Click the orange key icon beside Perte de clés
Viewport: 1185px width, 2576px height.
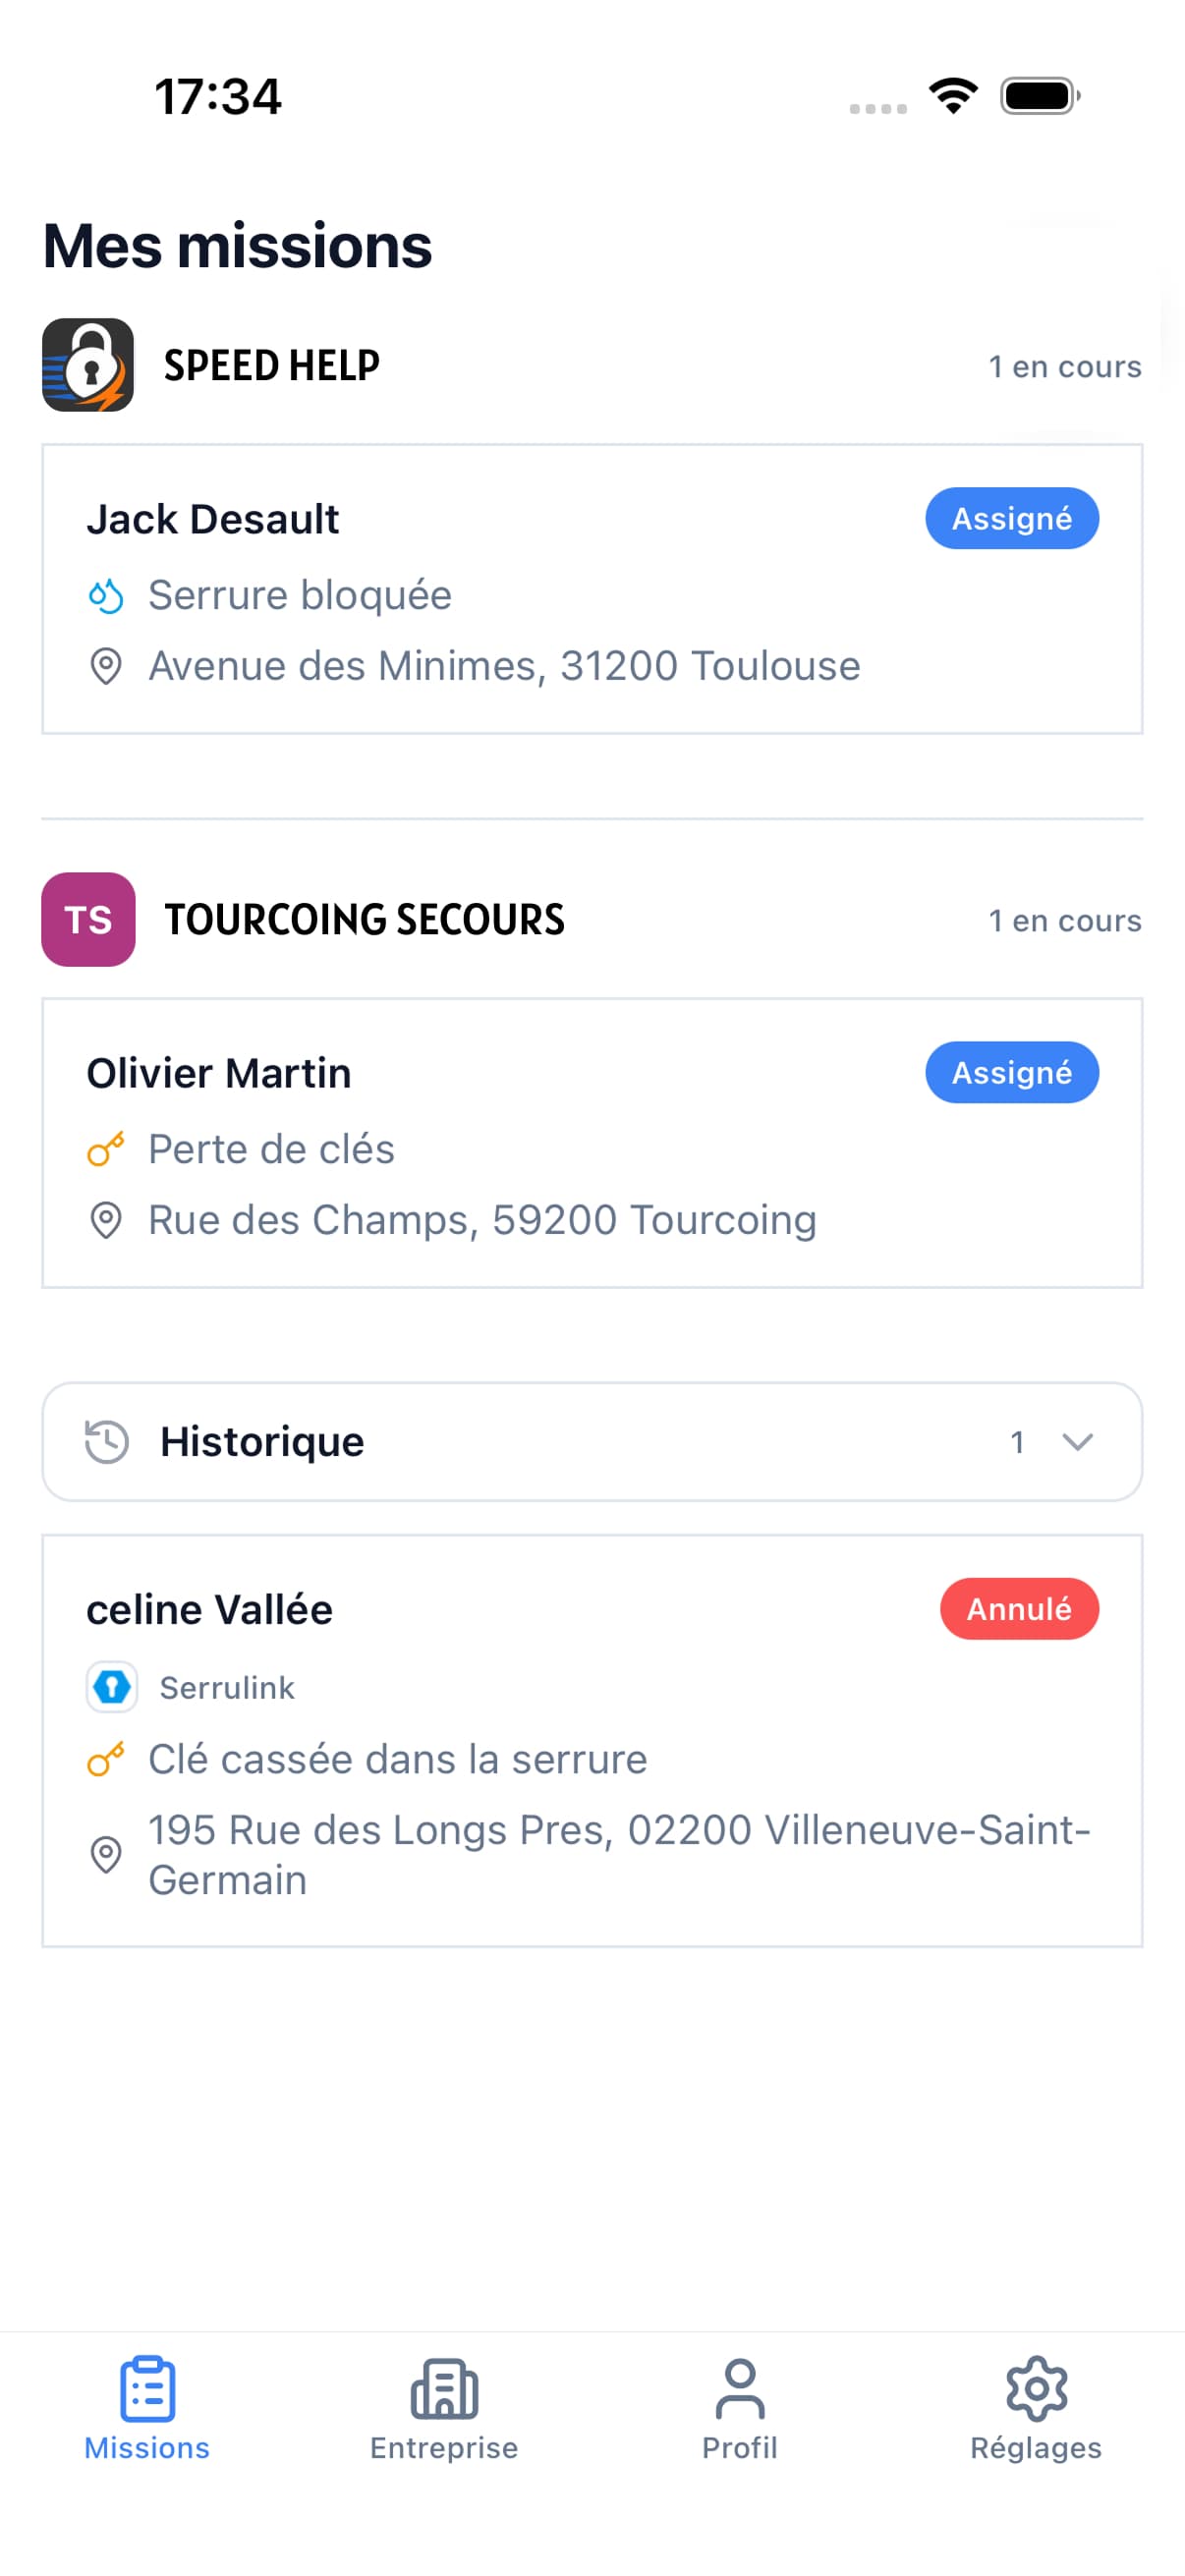click(x=106, y=1149)
